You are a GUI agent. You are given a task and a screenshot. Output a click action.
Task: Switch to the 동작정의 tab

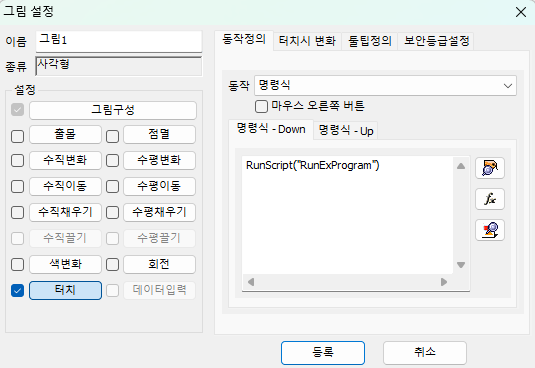(x=244, y=40)
